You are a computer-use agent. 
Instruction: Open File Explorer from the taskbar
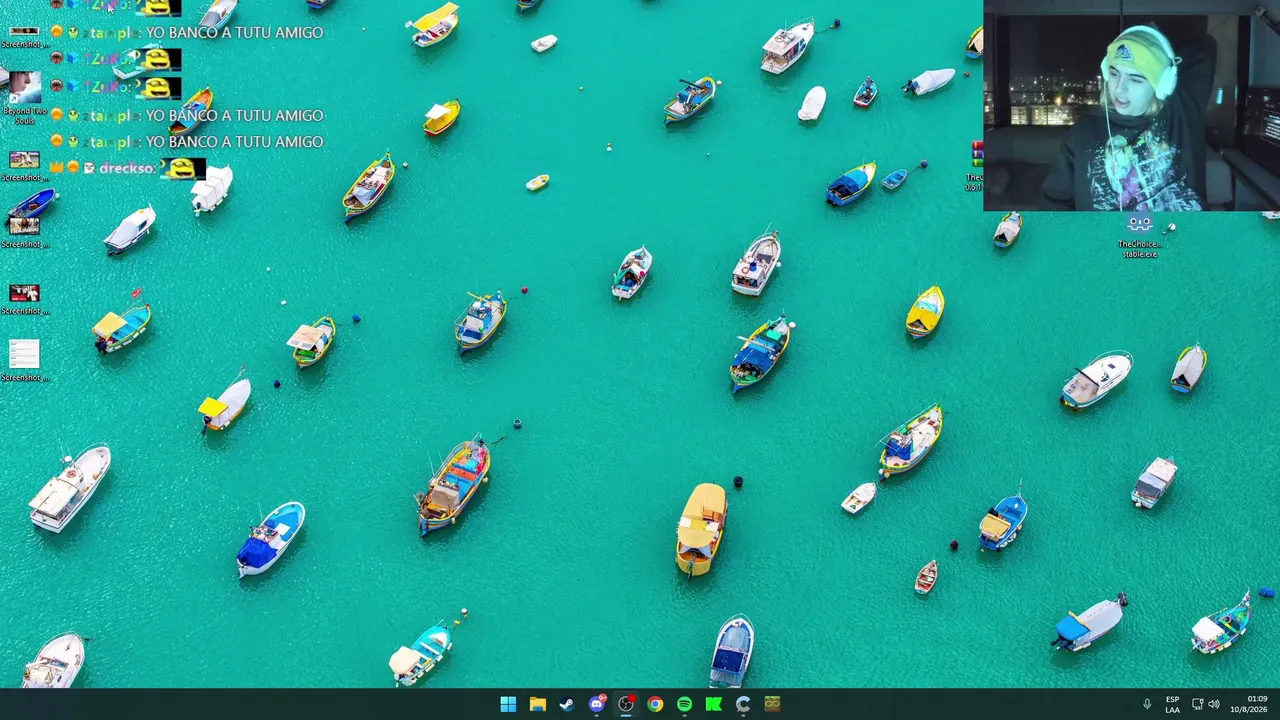point(537,704)
